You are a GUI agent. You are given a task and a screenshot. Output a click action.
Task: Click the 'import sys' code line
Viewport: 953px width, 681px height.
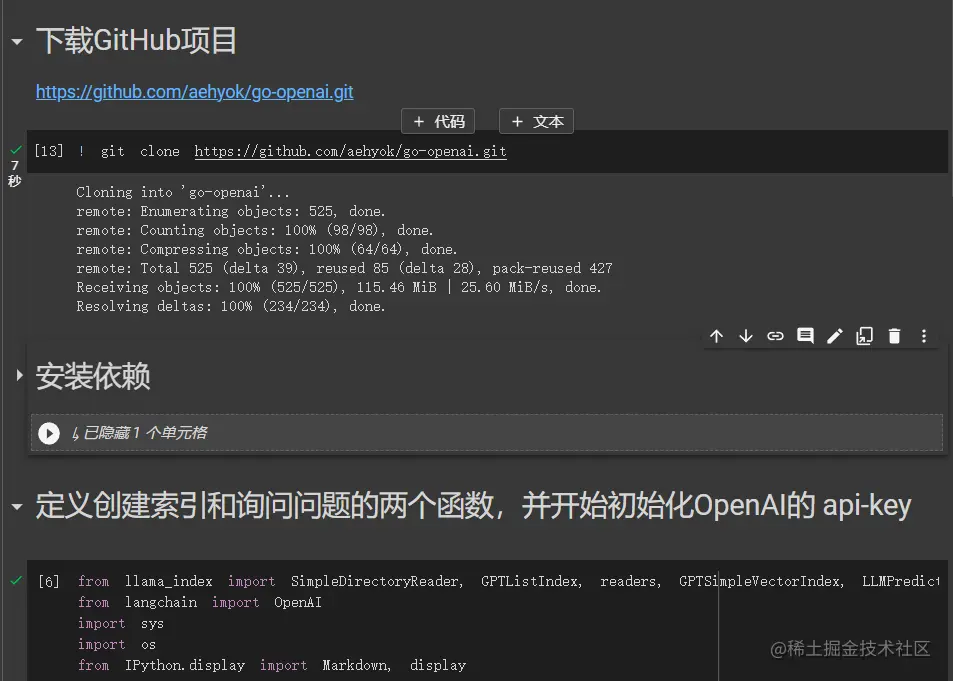point(120,624)
